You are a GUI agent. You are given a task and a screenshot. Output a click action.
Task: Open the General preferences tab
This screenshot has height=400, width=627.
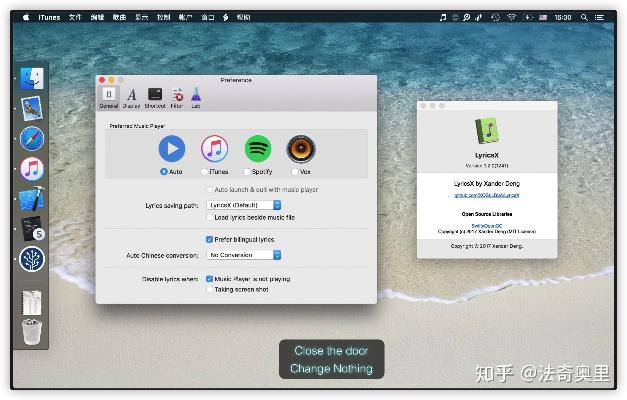(x=108, y=96)
